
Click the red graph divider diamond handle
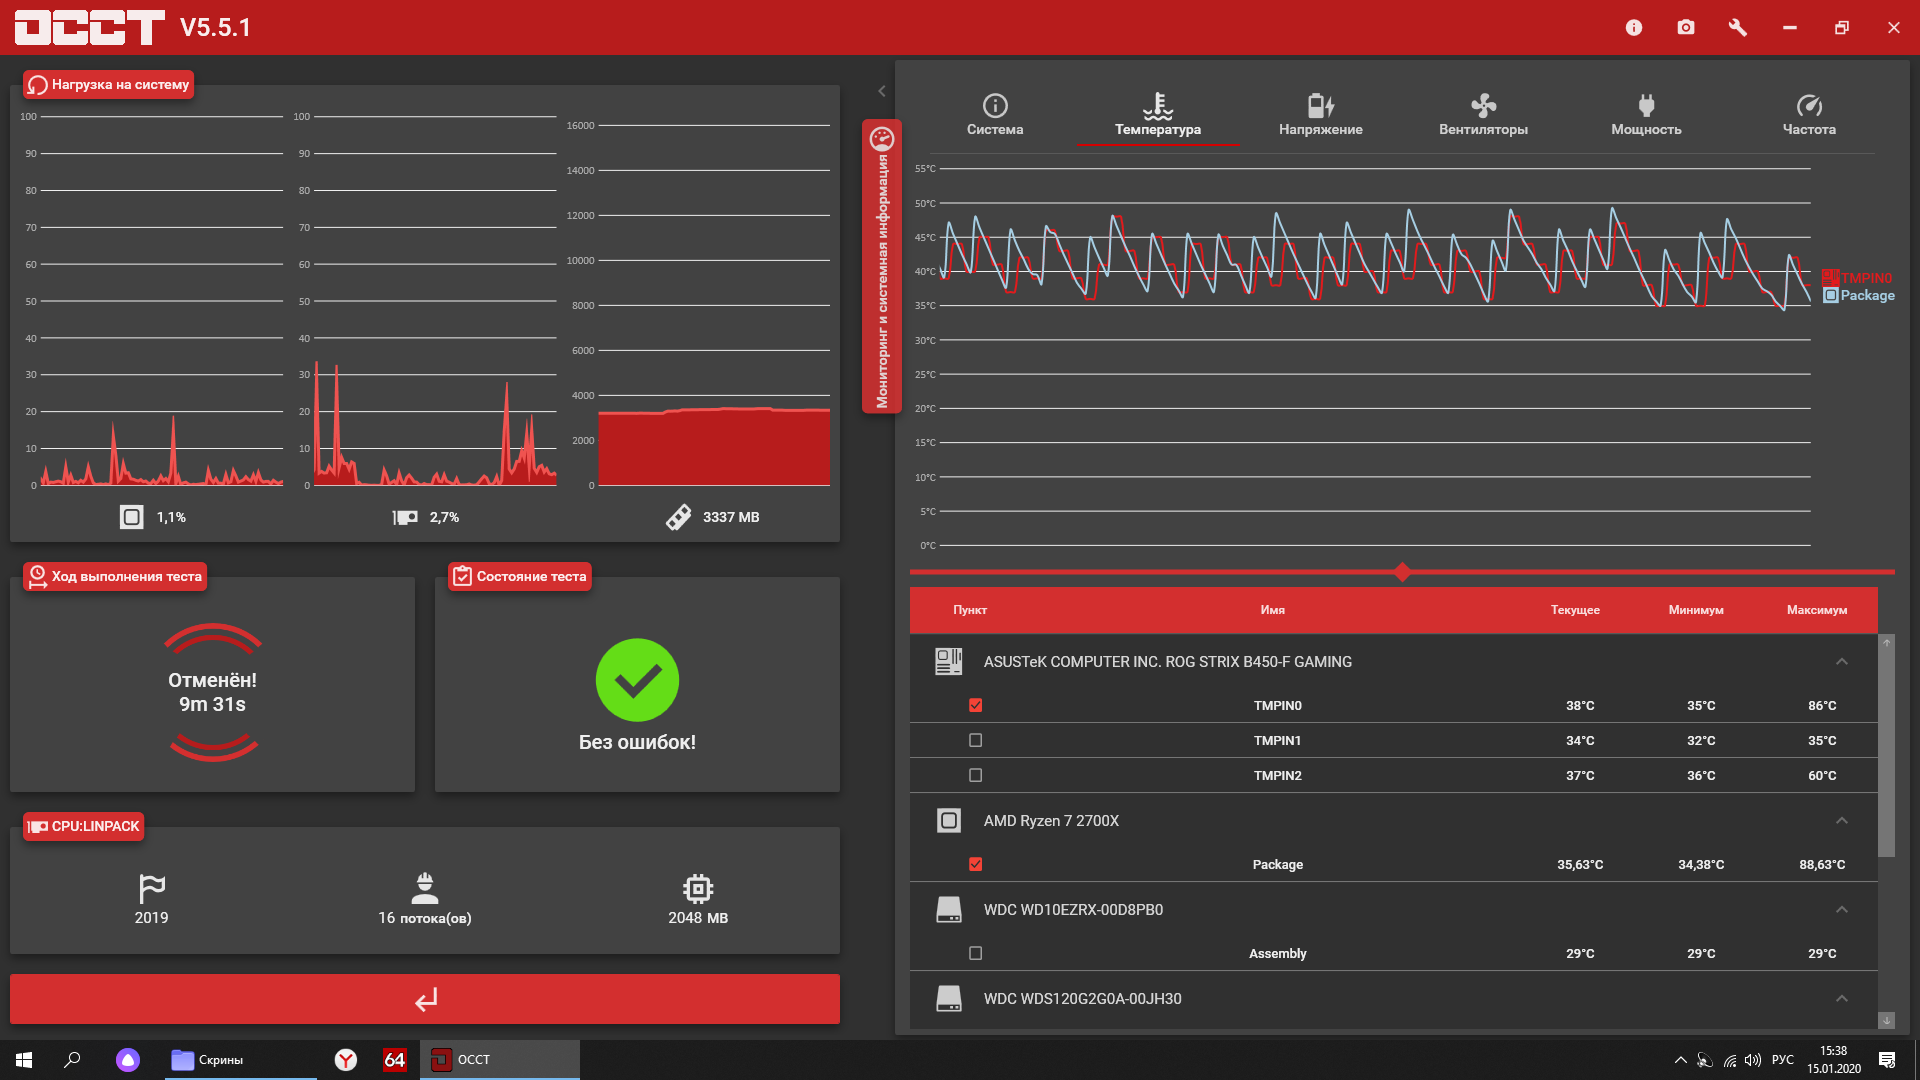pos(1402,572)
